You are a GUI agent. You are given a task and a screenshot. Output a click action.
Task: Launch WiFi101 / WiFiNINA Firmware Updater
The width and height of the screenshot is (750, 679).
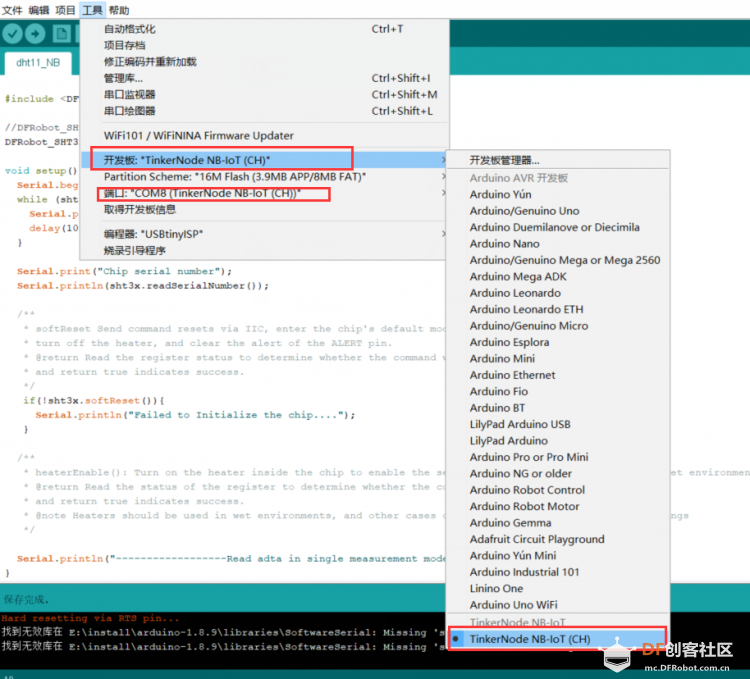point(265,136)
